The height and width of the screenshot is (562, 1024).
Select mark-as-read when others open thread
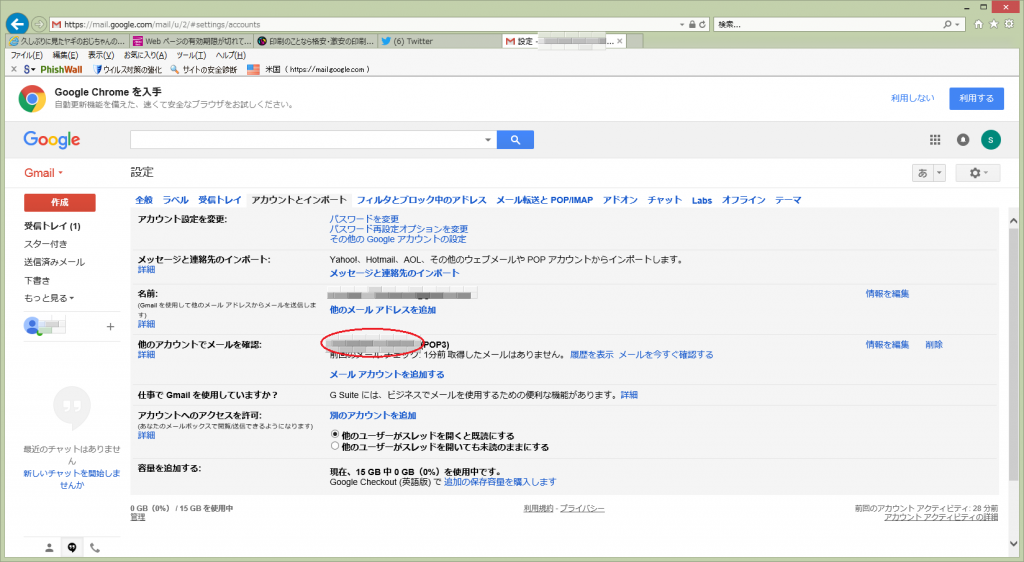[x=335, y=435]
